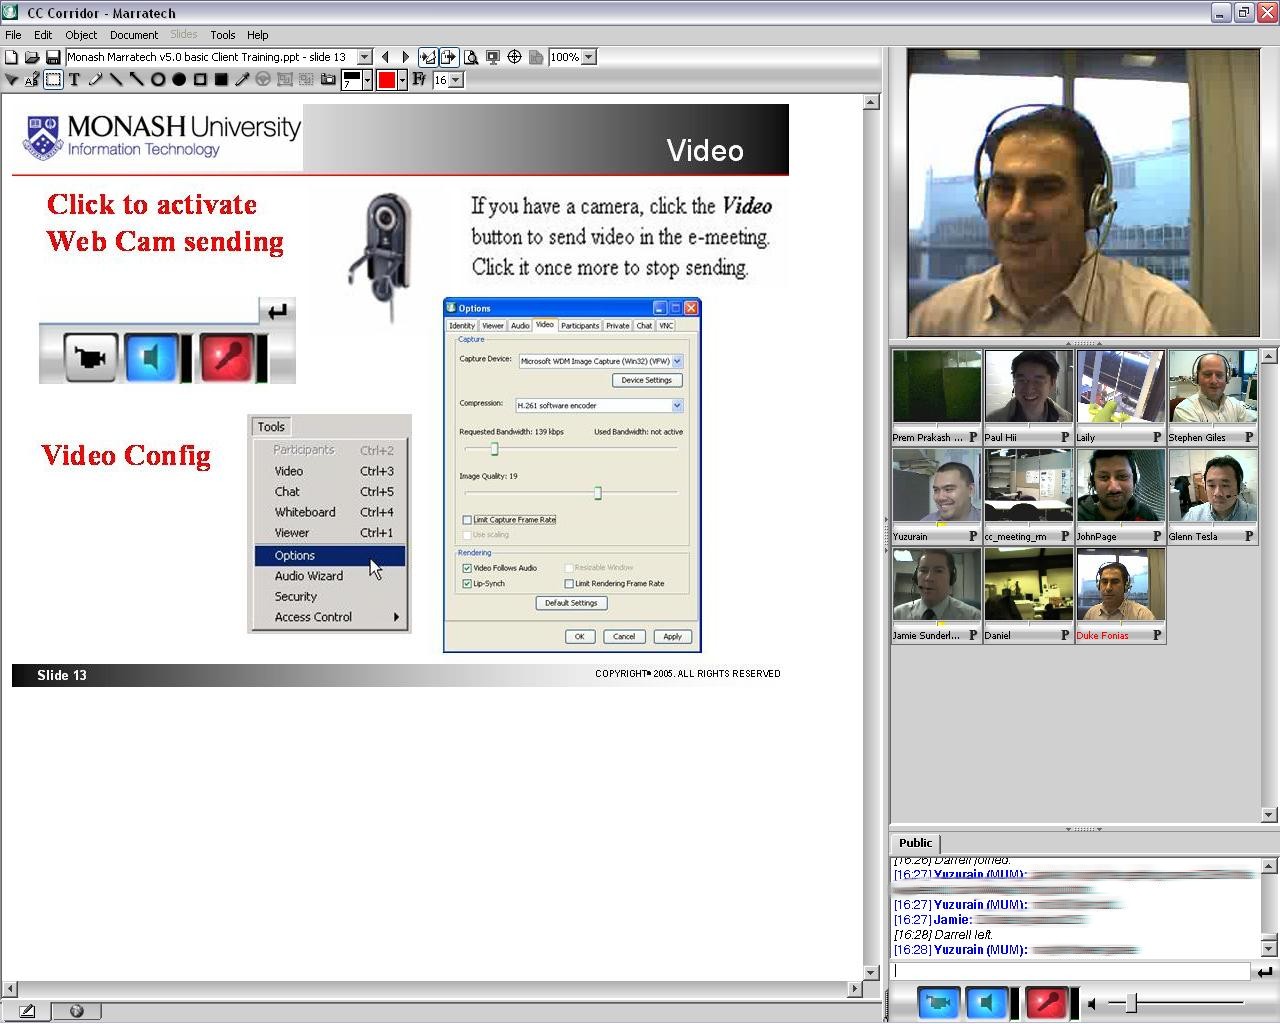1280x1024 pixels.
Task: Select the pencil freehand drawing tool
Action: (95, 79)
